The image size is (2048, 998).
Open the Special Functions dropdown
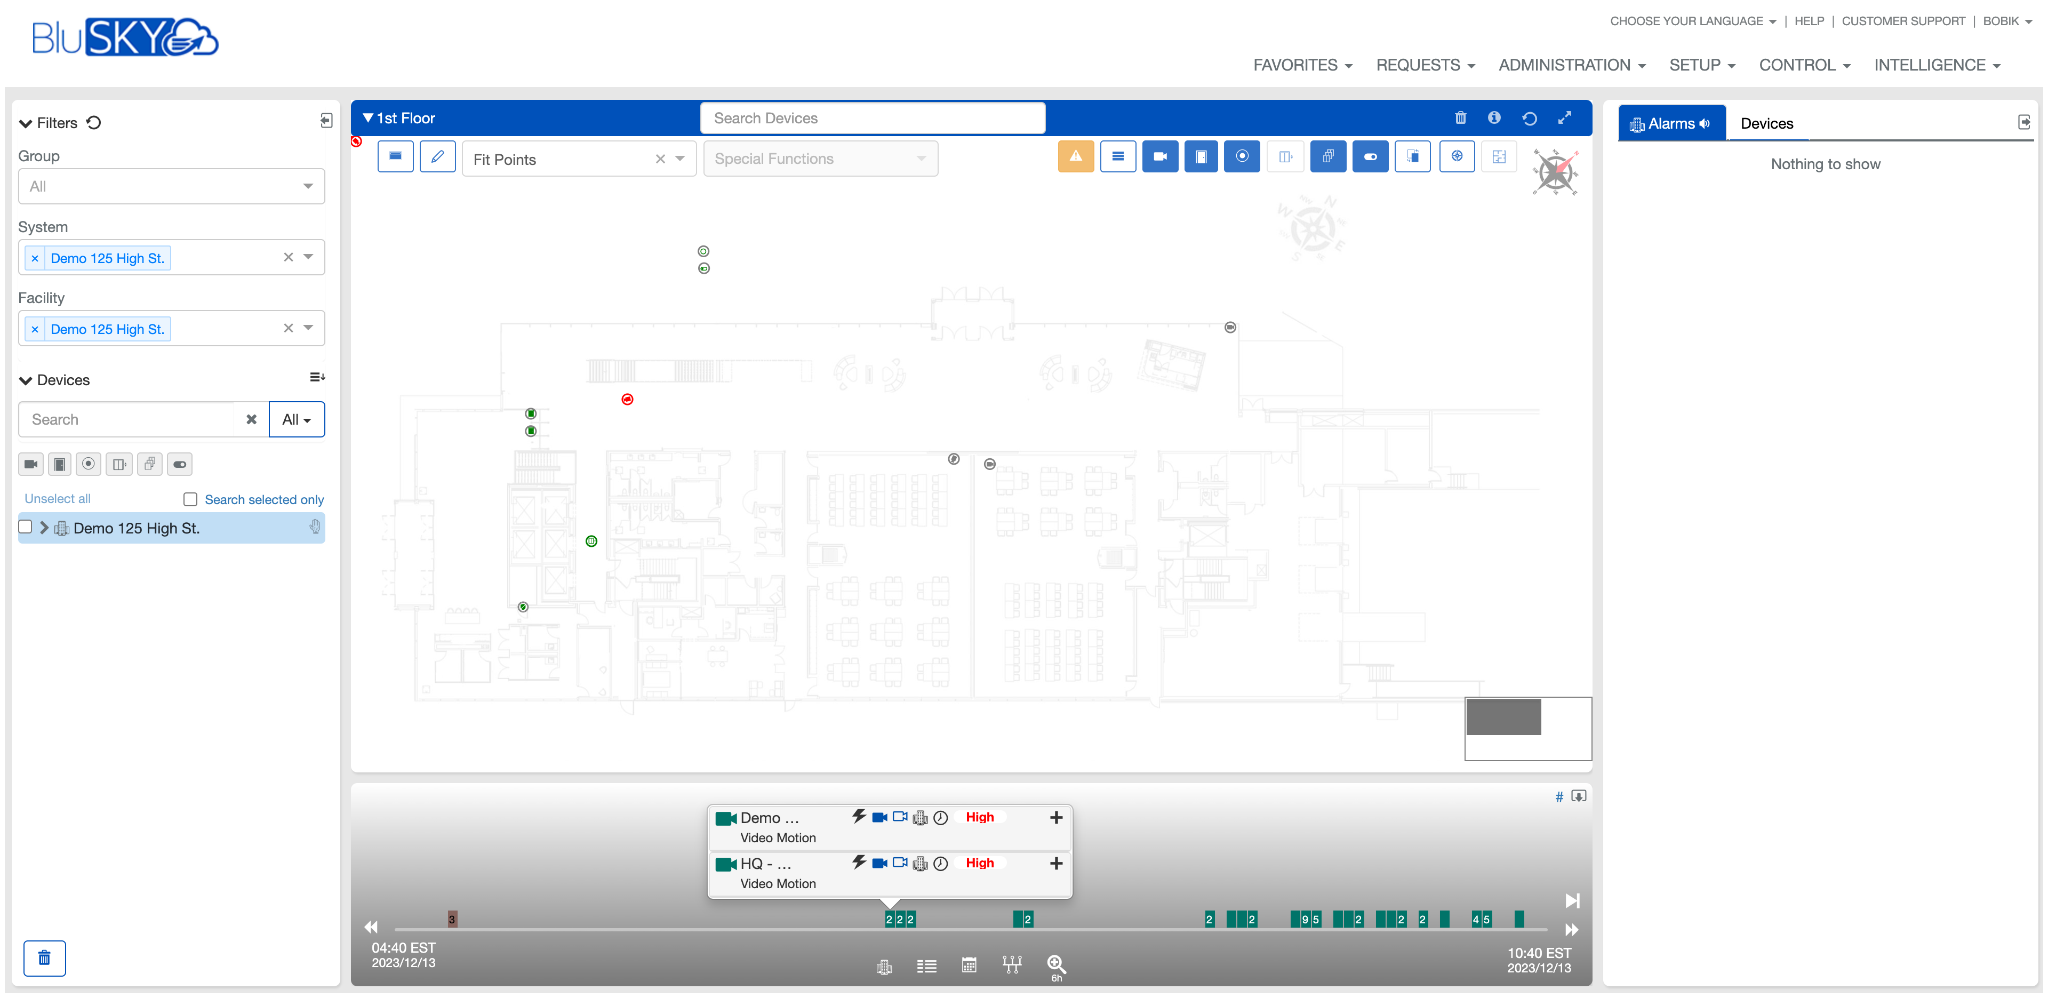pos(820,158)
